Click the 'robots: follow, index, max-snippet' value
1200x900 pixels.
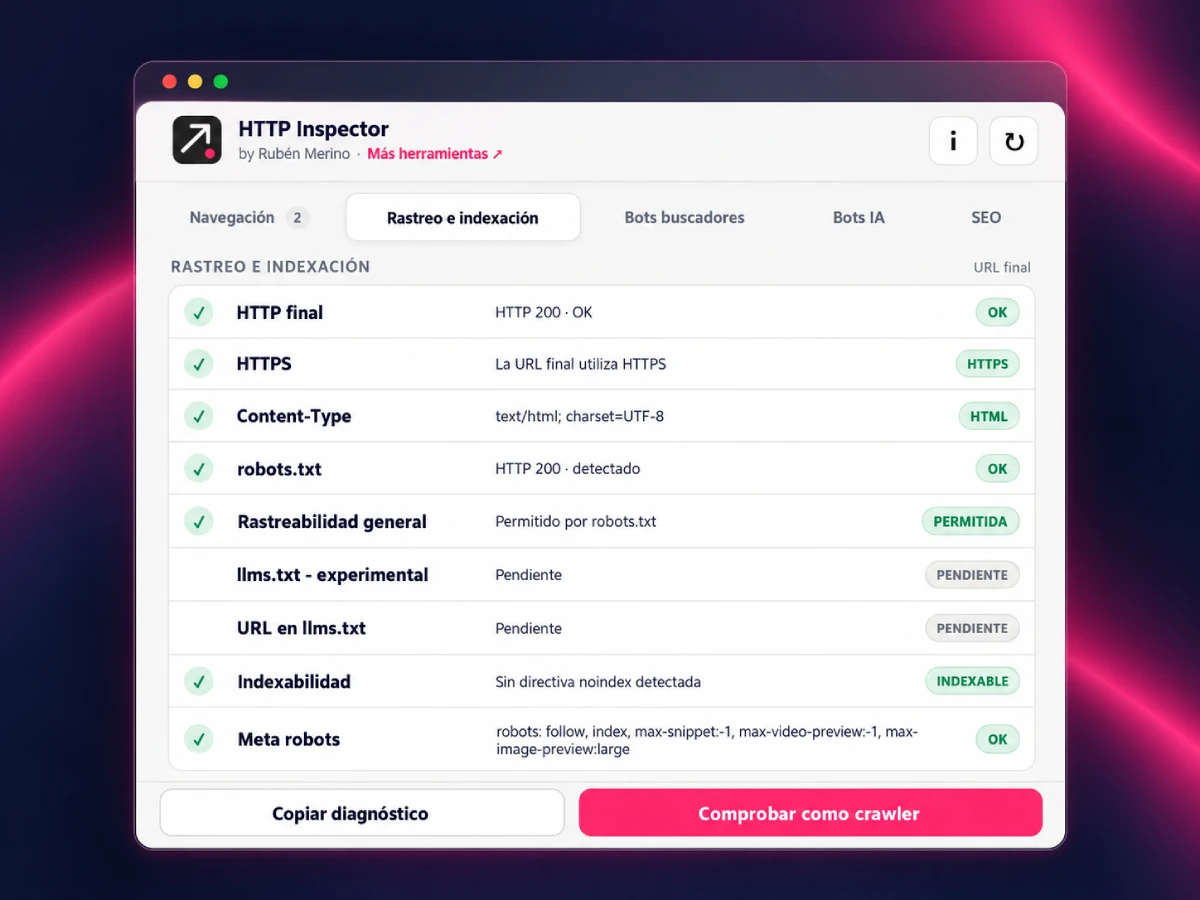click(x=707, y=740)
